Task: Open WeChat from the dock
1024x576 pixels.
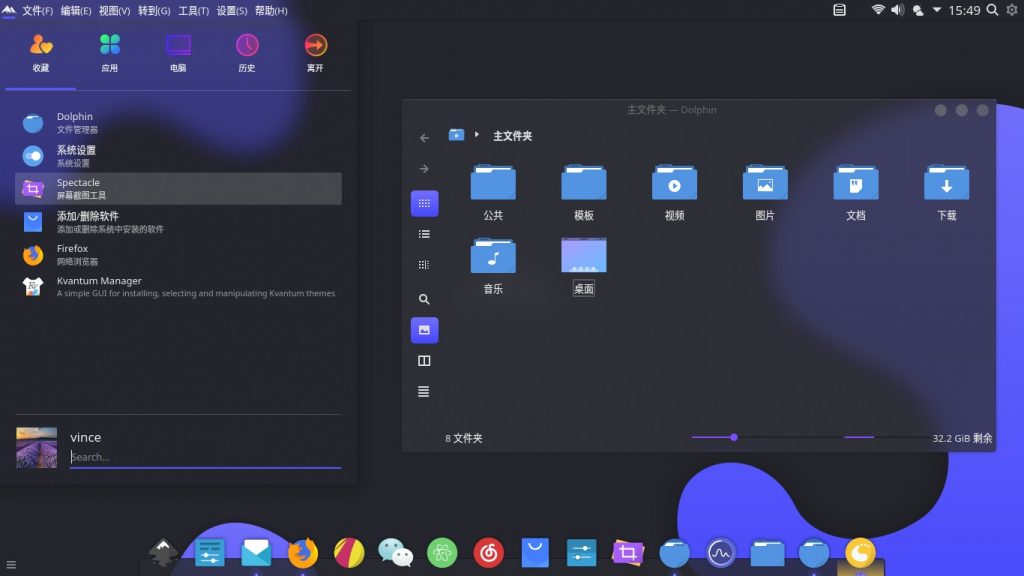Action: click(395, 551)
